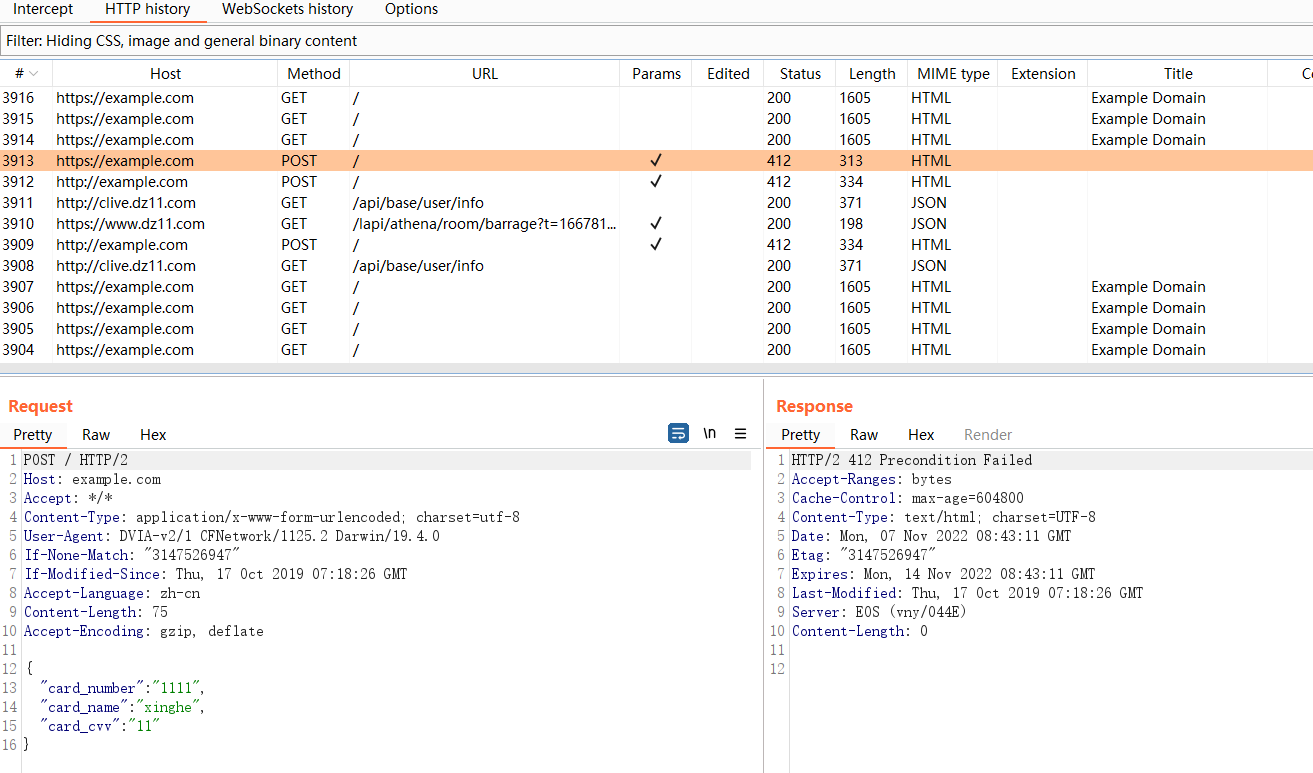
Task: Click the history table horizontal scrollbar
Action: (x=656, y=368)
